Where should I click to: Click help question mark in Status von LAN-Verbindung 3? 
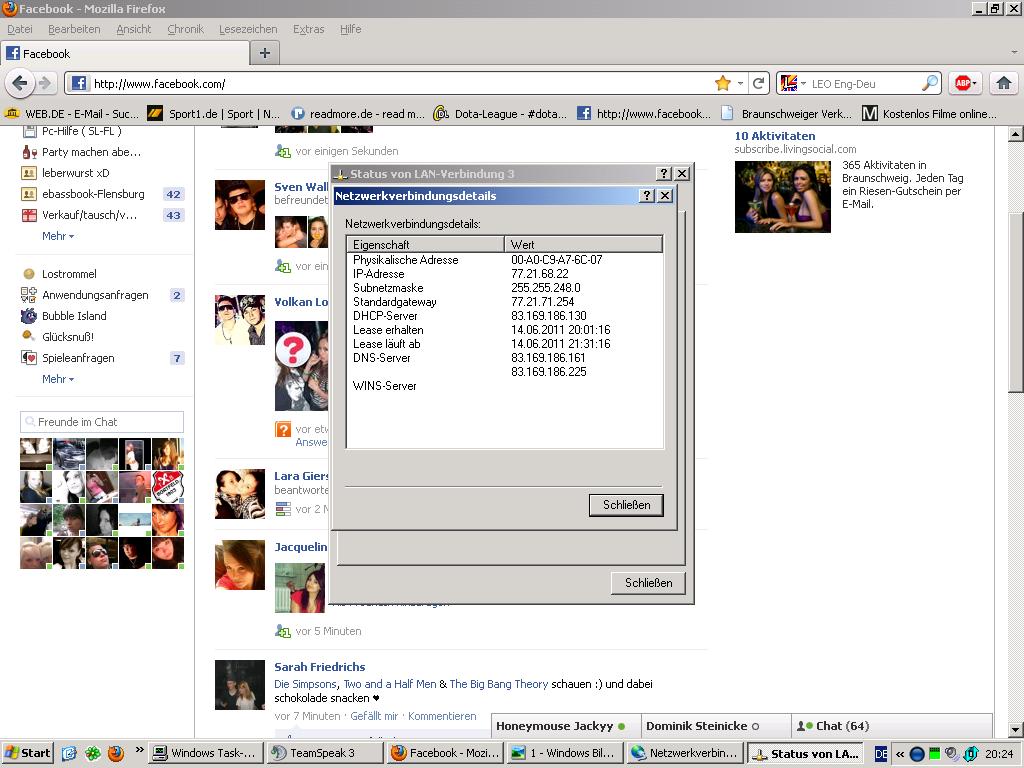coord(663,173)
